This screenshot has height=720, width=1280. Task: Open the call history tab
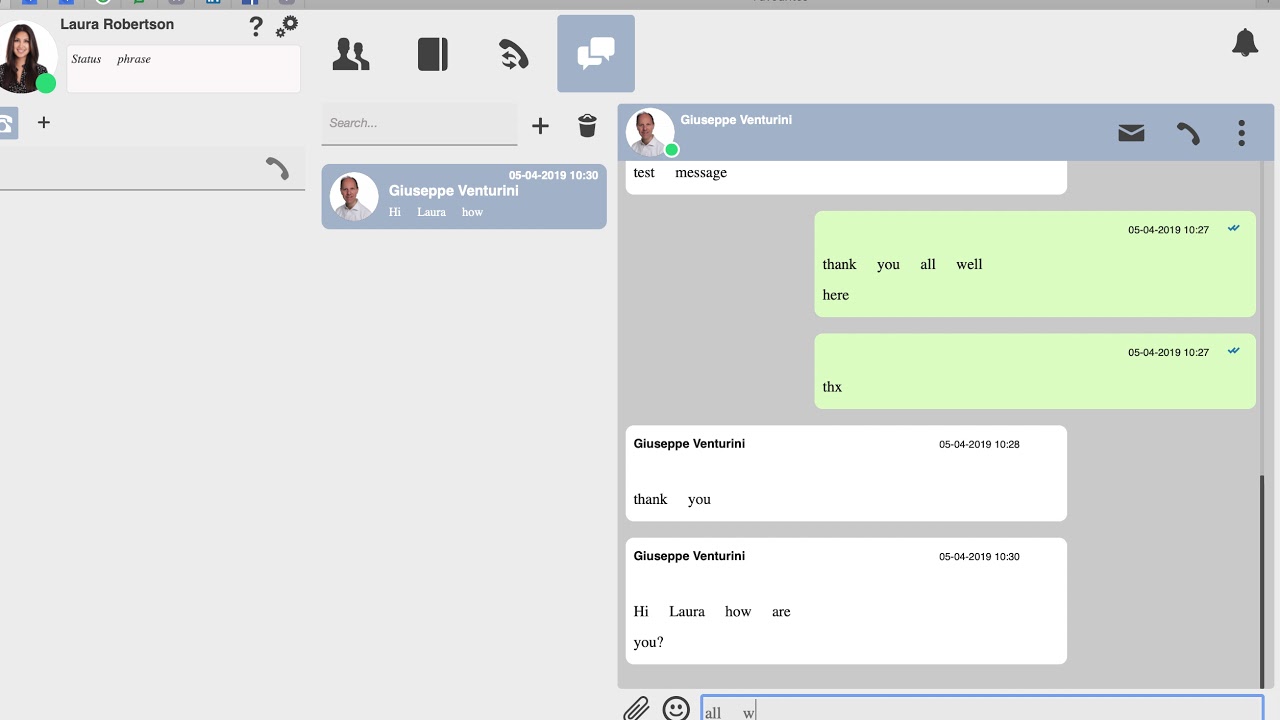coord(514,54)
